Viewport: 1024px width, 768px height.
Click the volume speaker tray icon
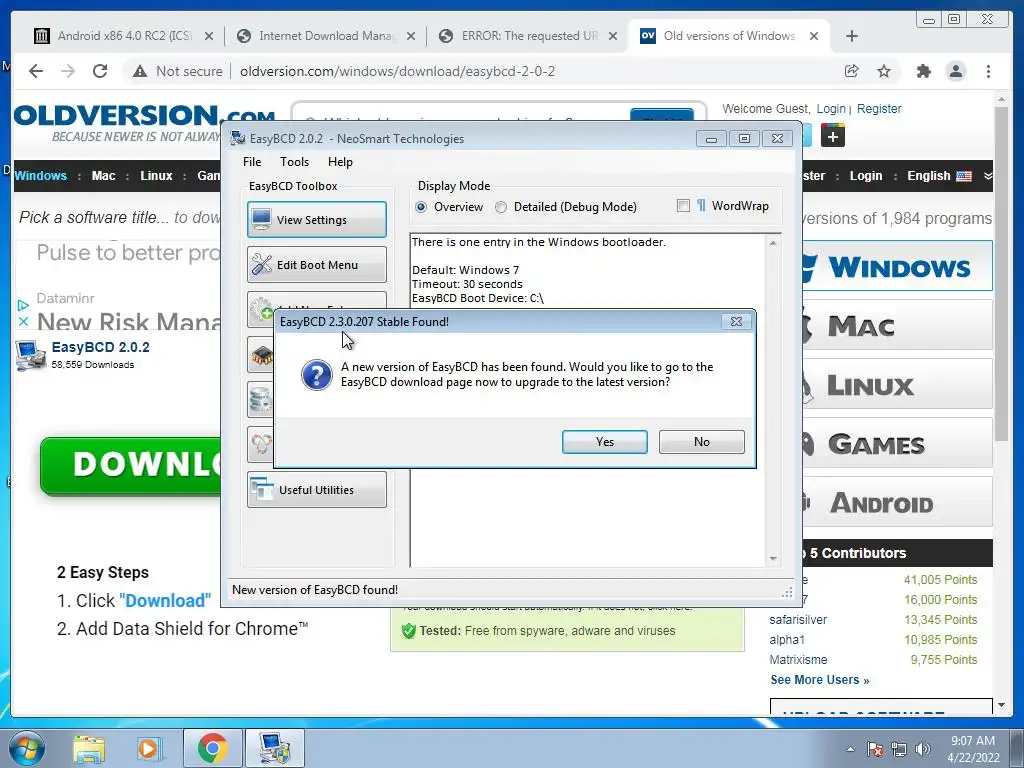(x=923, y=749)
